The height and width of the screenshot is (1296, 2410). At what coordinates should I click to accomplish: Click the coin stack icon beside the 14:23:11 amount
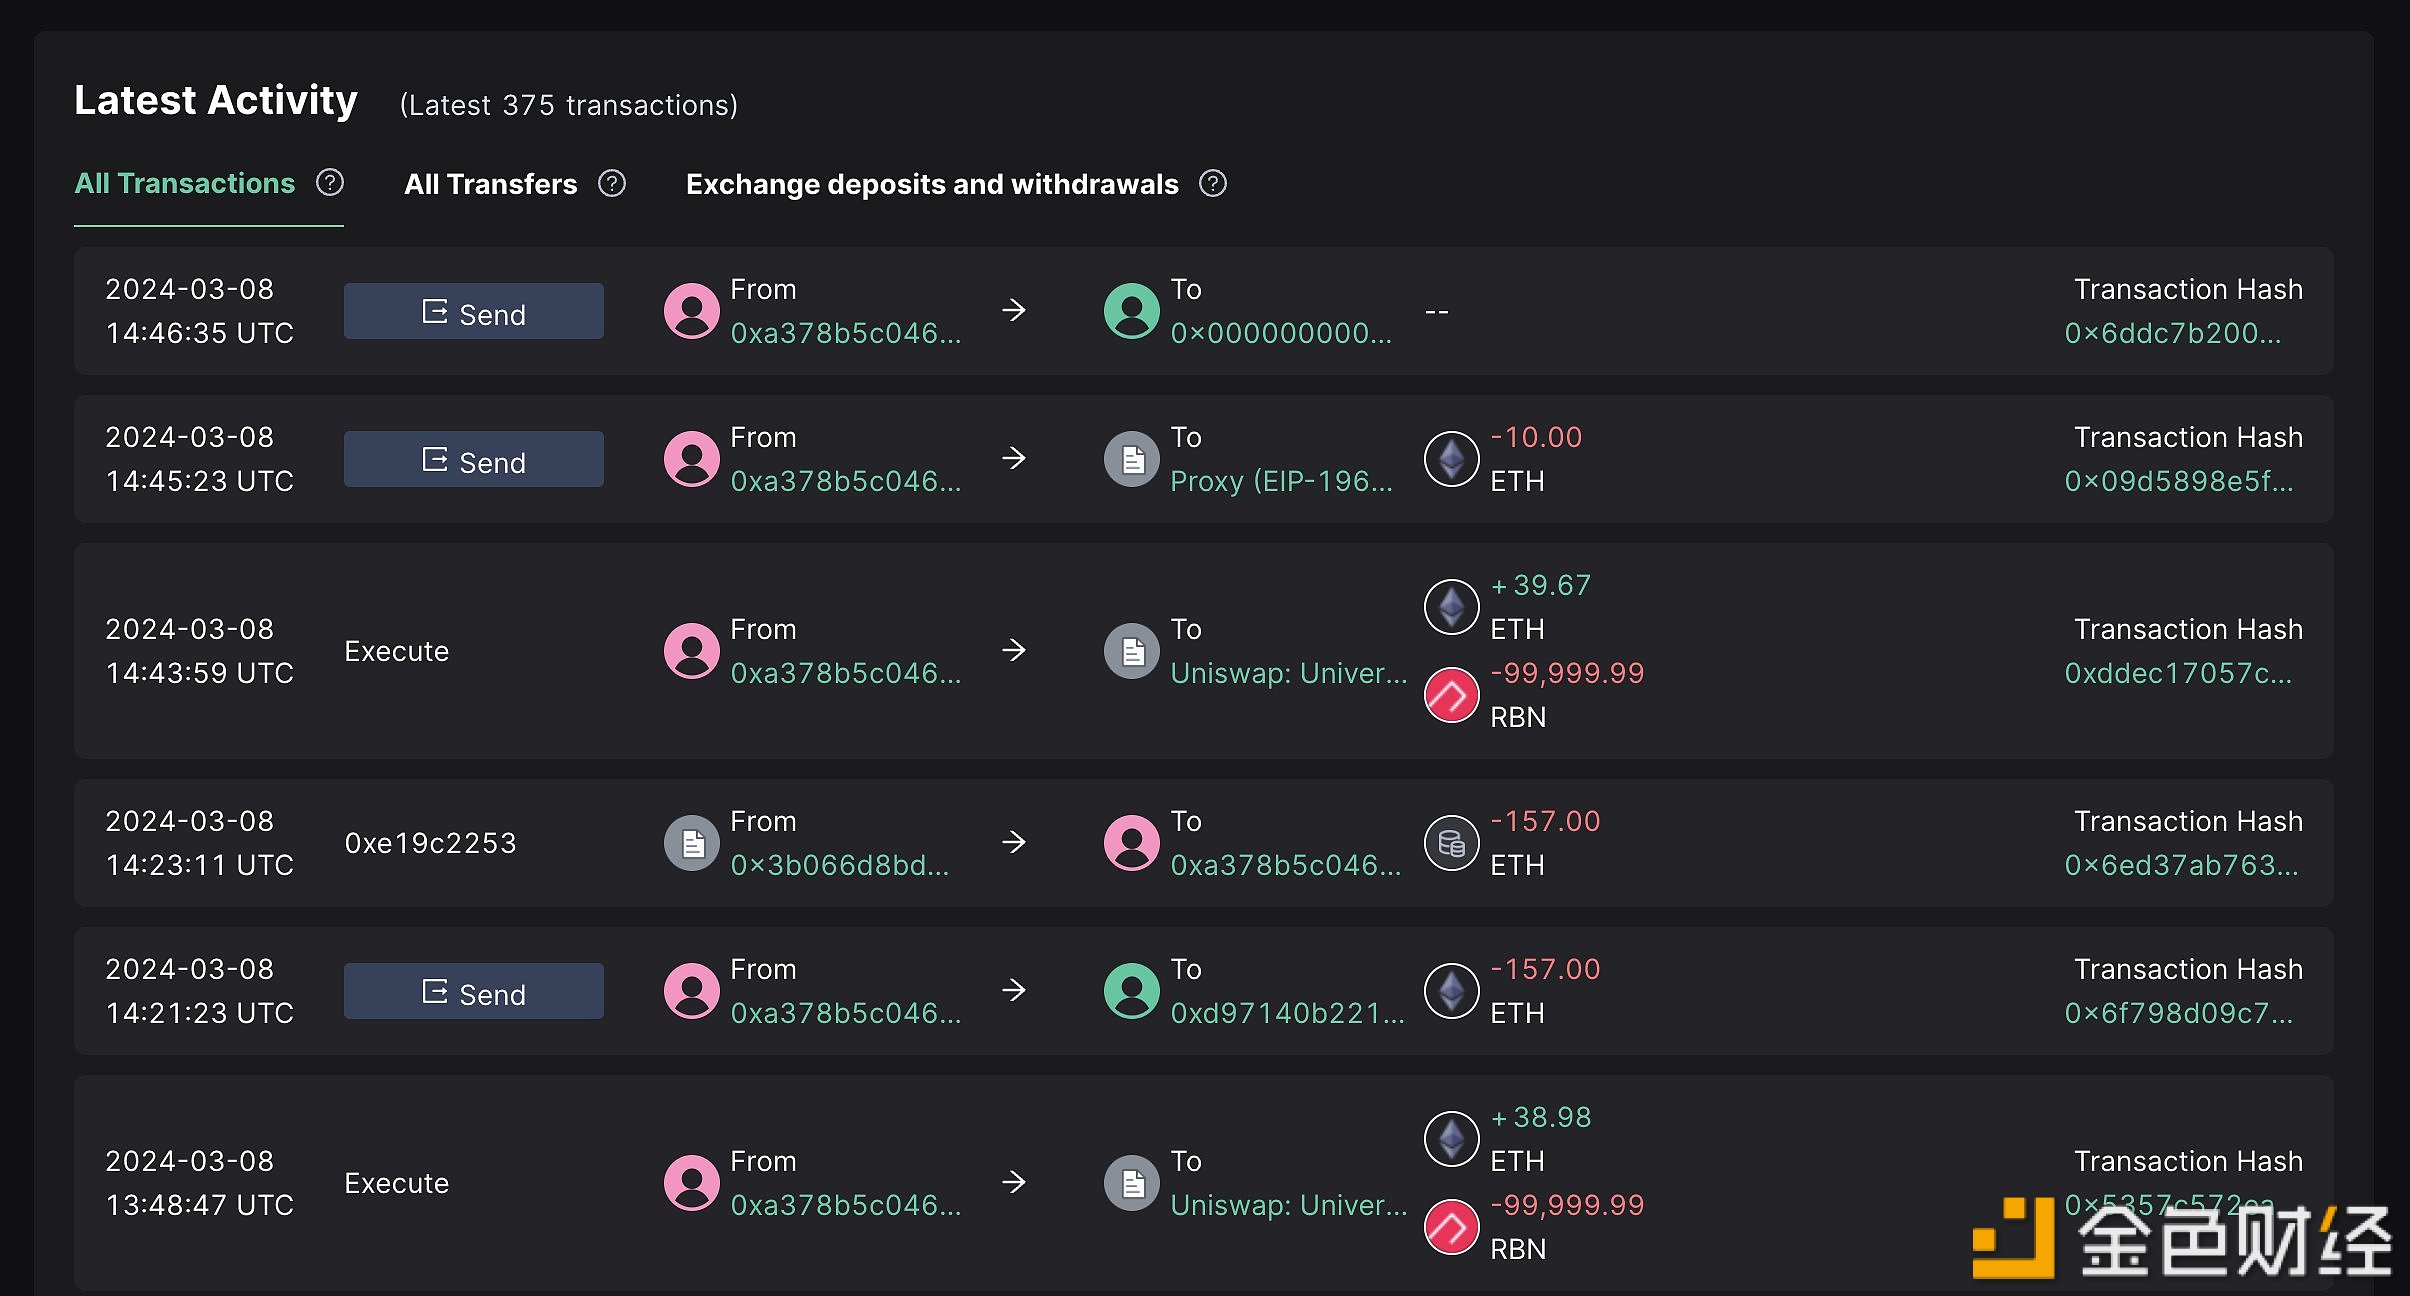1451,843
